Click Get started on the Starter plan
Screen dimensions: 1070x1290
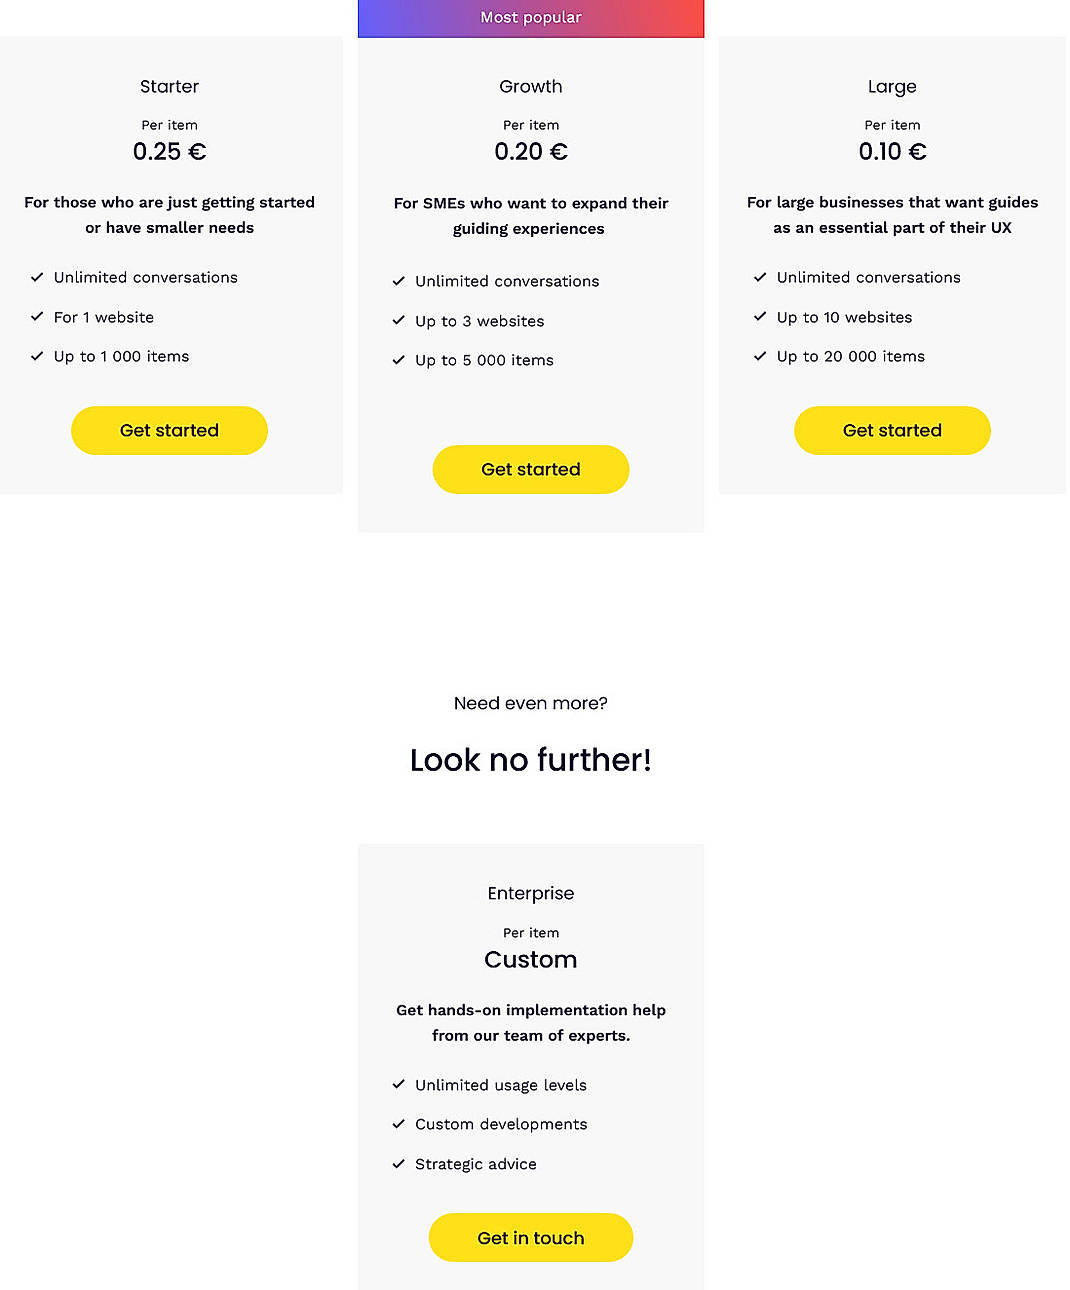pos(169,430)
